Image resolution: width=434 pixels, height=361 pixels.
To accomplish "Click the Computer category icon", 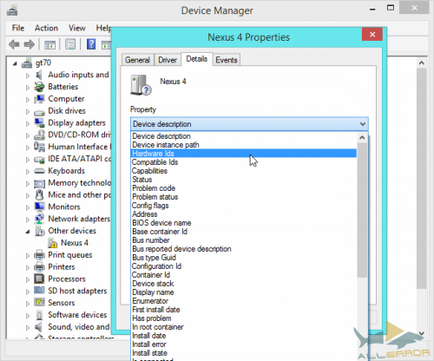I will click(39, 99).
